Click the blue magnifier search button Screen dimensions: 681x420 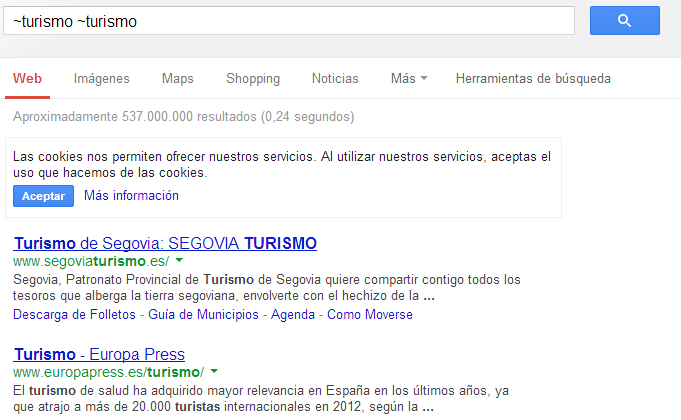pyautogui.click(x=625, y=20)
